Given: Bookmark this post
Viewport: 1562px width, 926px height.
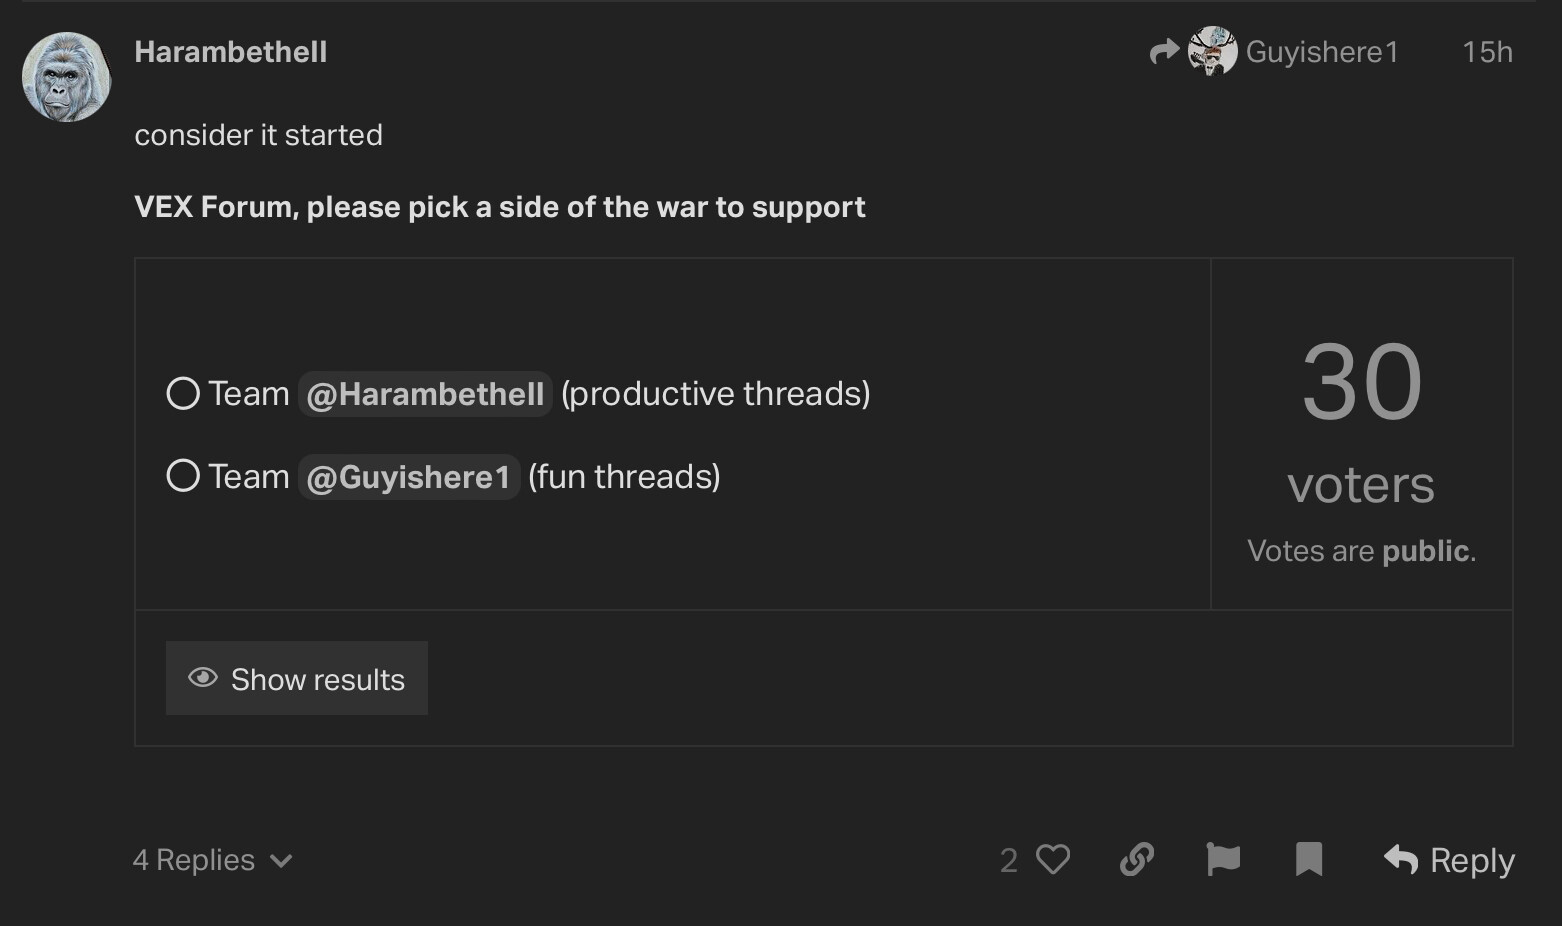Looking at the screenshot, I should (x=1309, y=860).
